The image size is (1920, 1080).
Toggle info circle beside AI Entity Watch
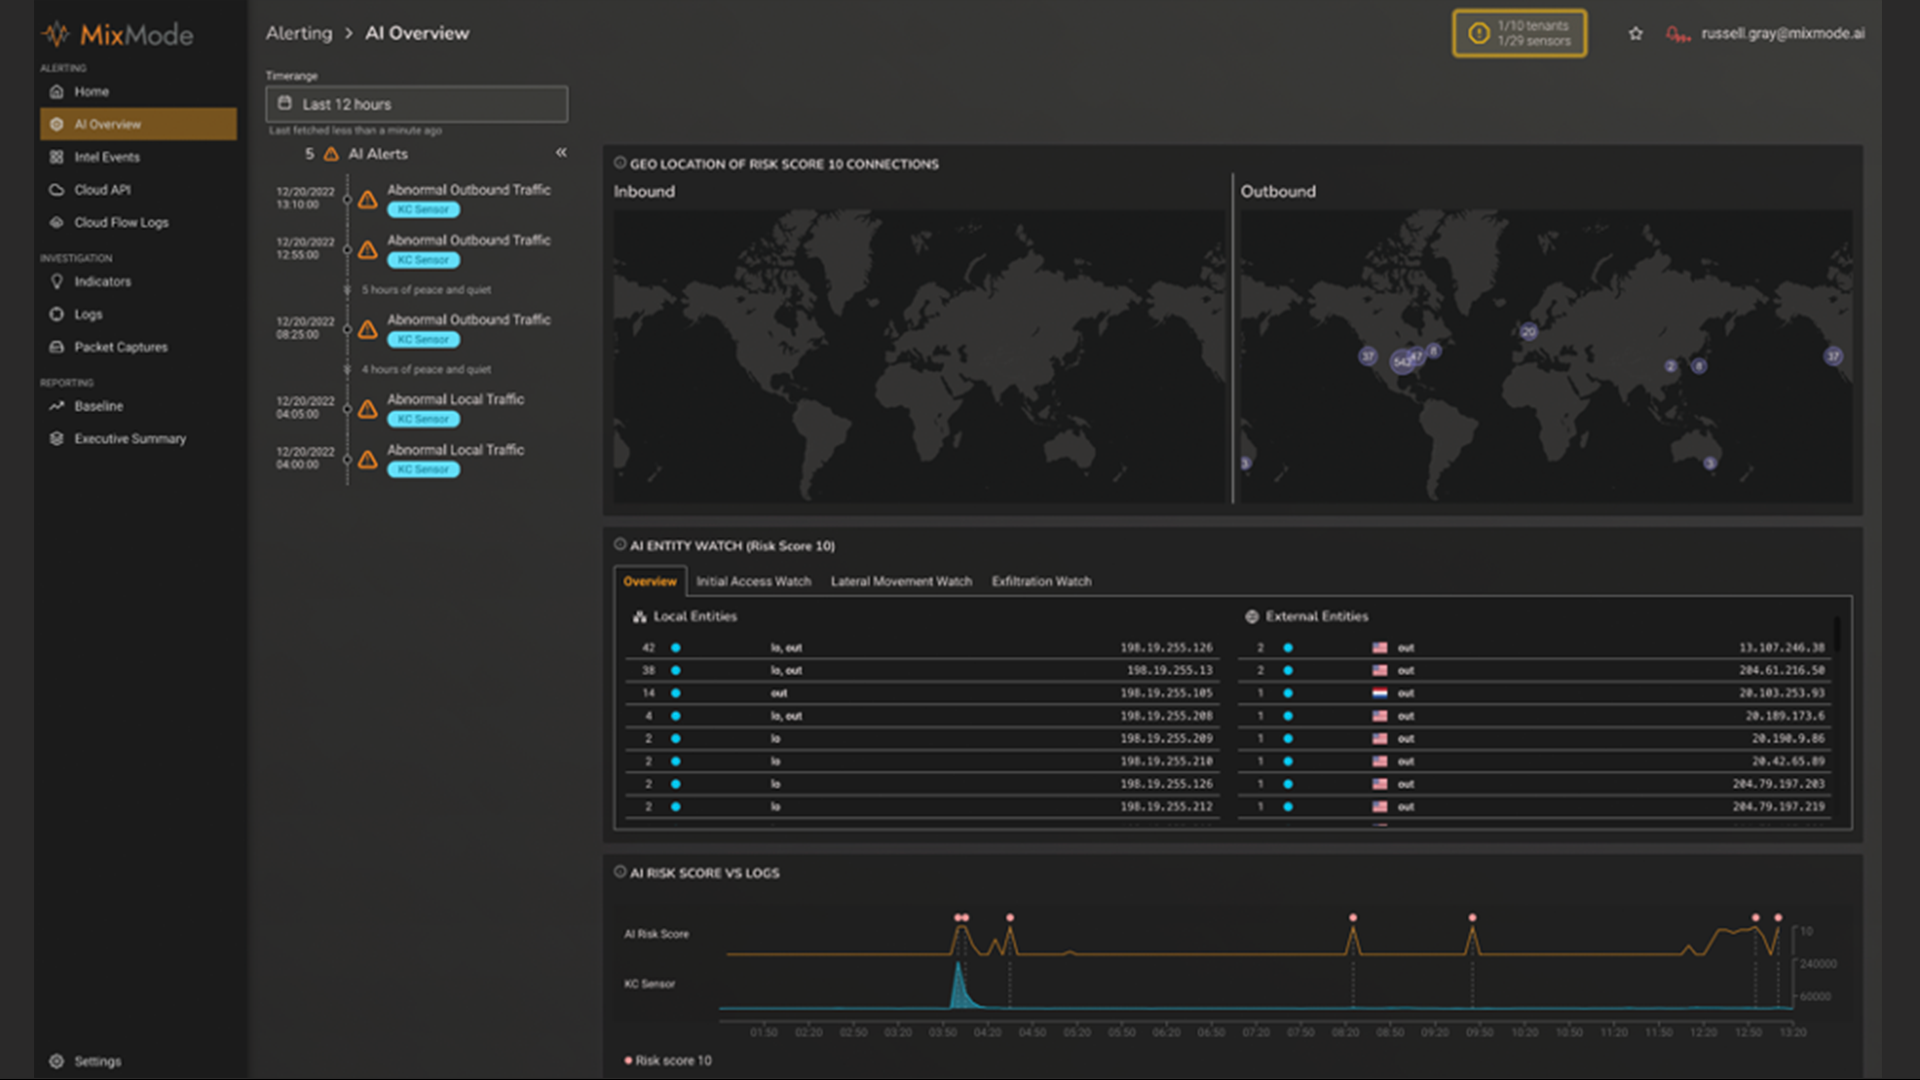pos(620,545)
